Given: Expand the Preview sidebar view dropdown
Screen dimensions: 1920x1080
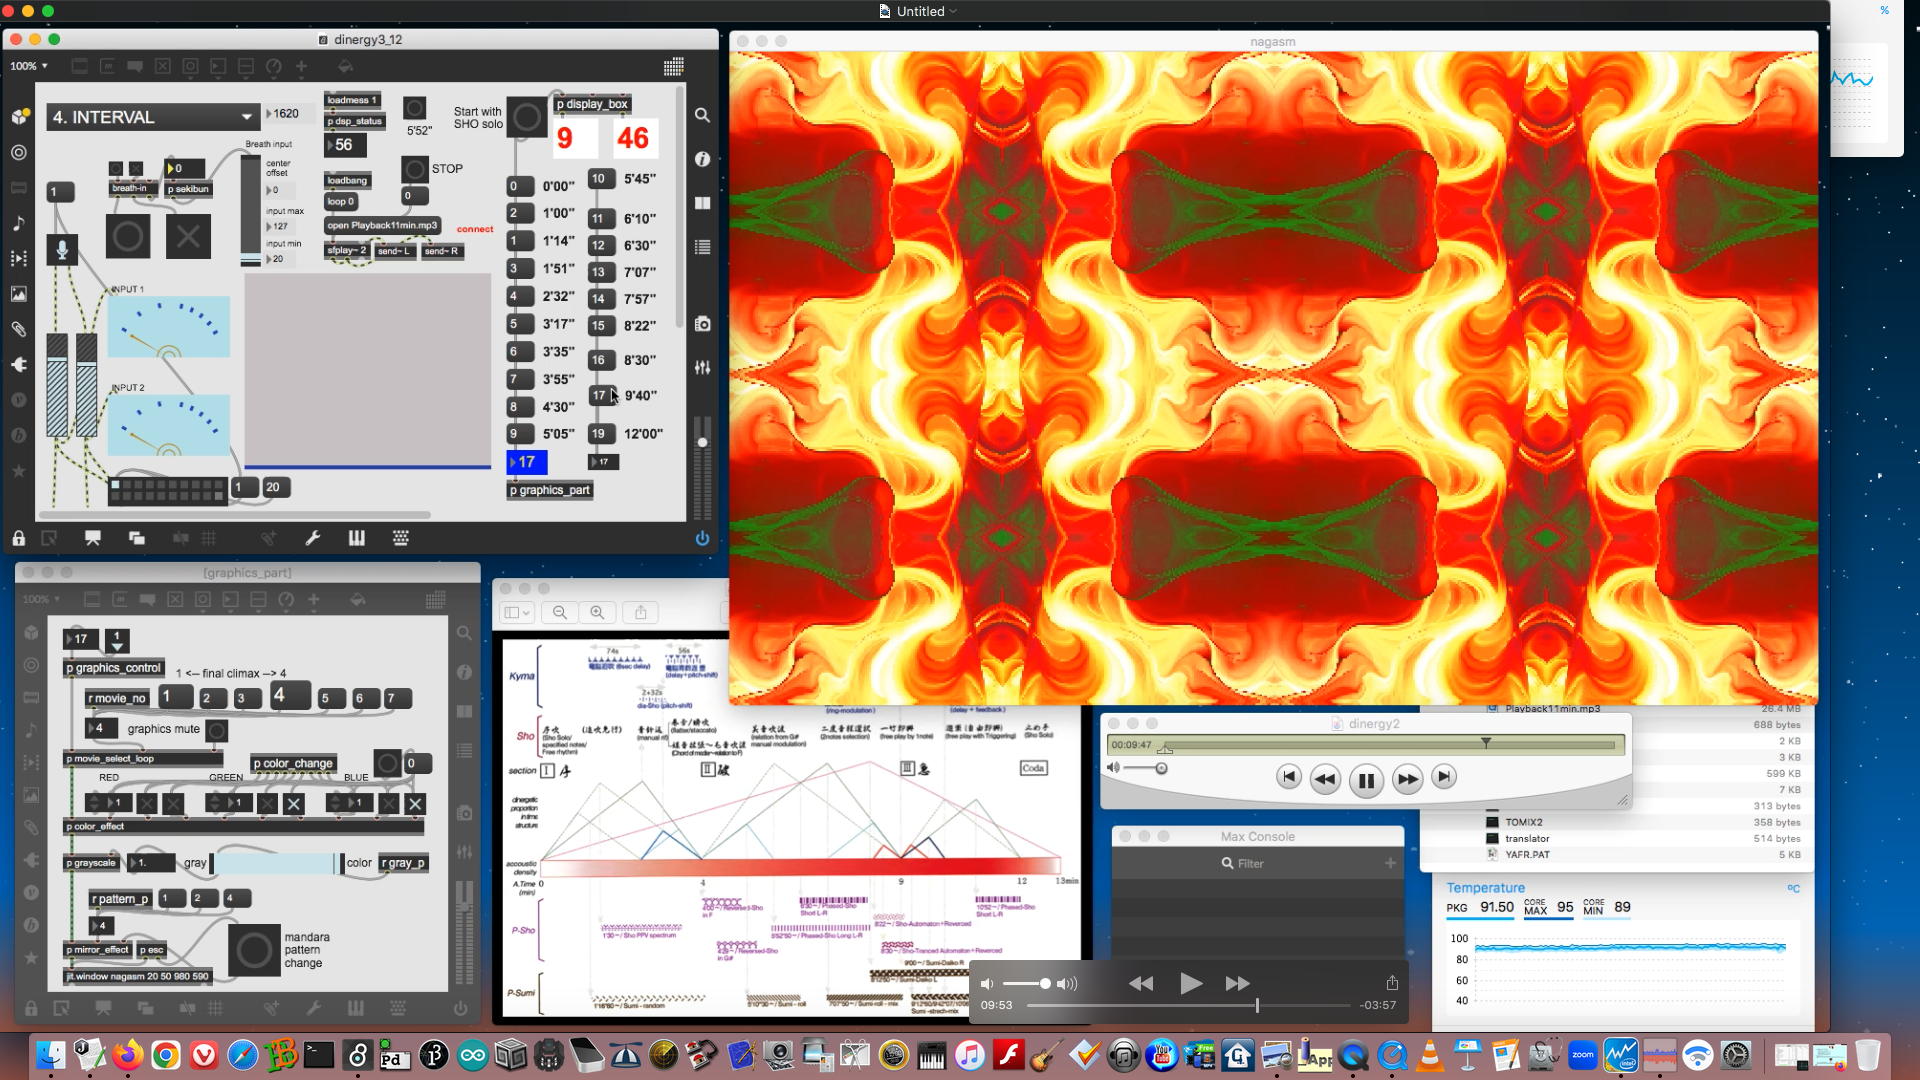Looking at the screenshot, I should 517,612.
